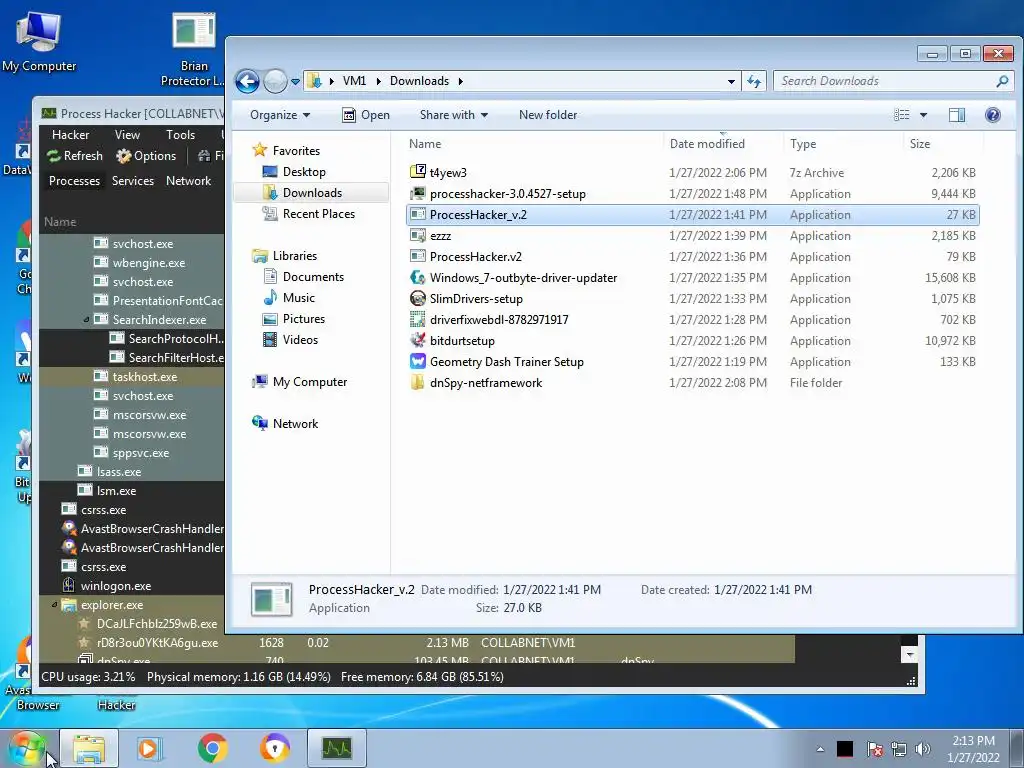Select the t4yew3 archive file icon
The width and height of the screenshot is (1024, 768).
click(417, 172)
